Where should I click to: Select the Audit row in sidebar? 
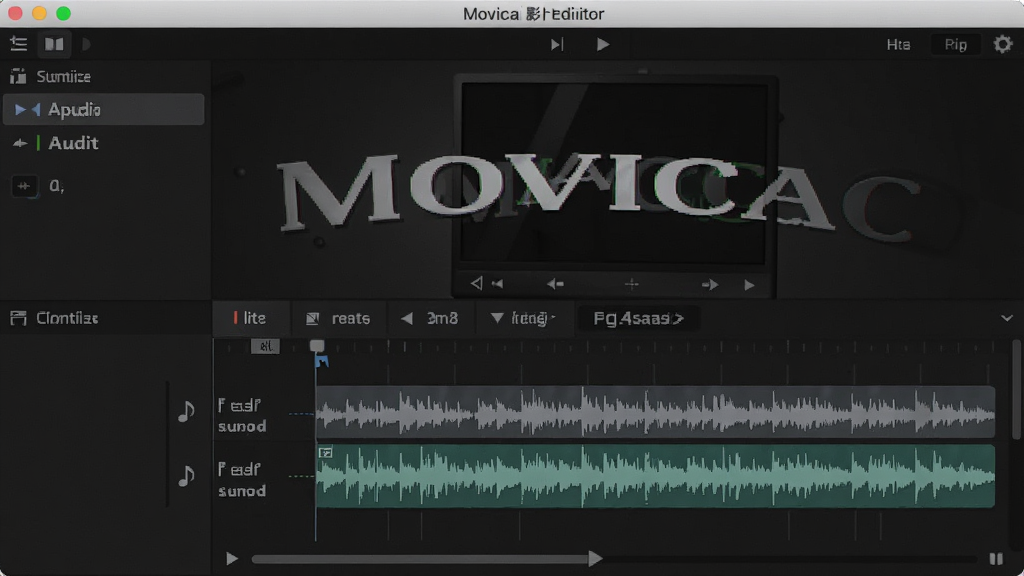[x=104, y=143]
